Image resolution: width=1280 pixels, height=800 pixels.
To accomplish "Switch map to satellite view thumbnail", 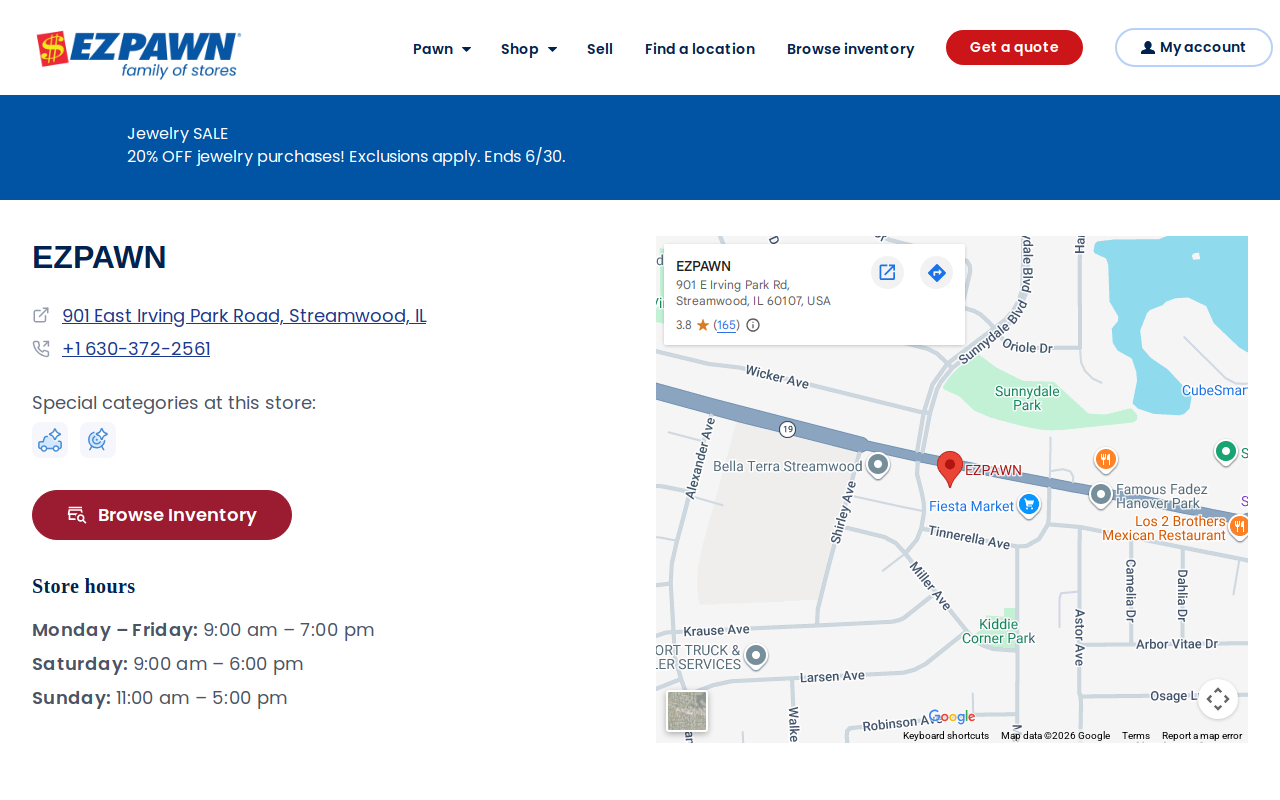I will coord(687,711).
